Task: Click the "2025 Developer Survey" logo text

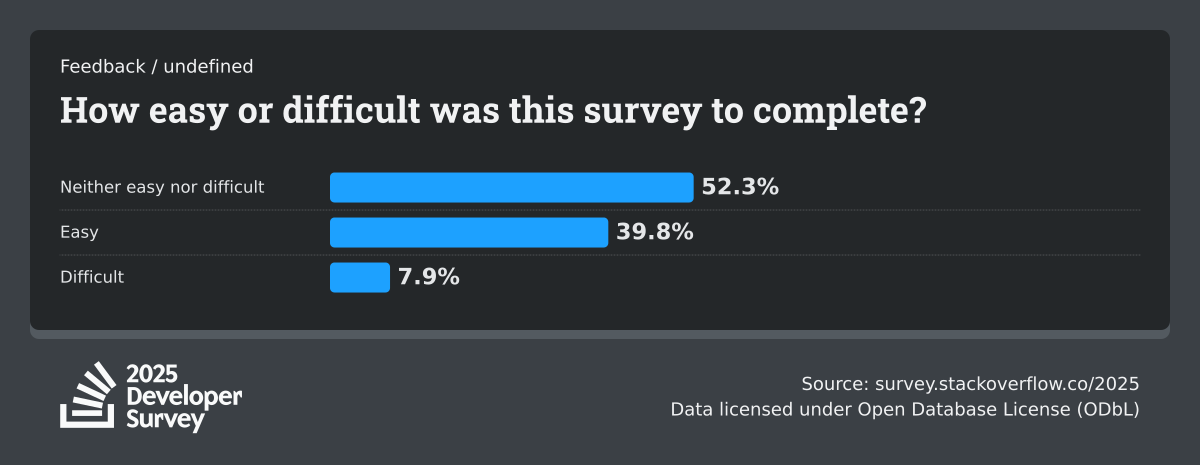Action: (x=184, y=397)
